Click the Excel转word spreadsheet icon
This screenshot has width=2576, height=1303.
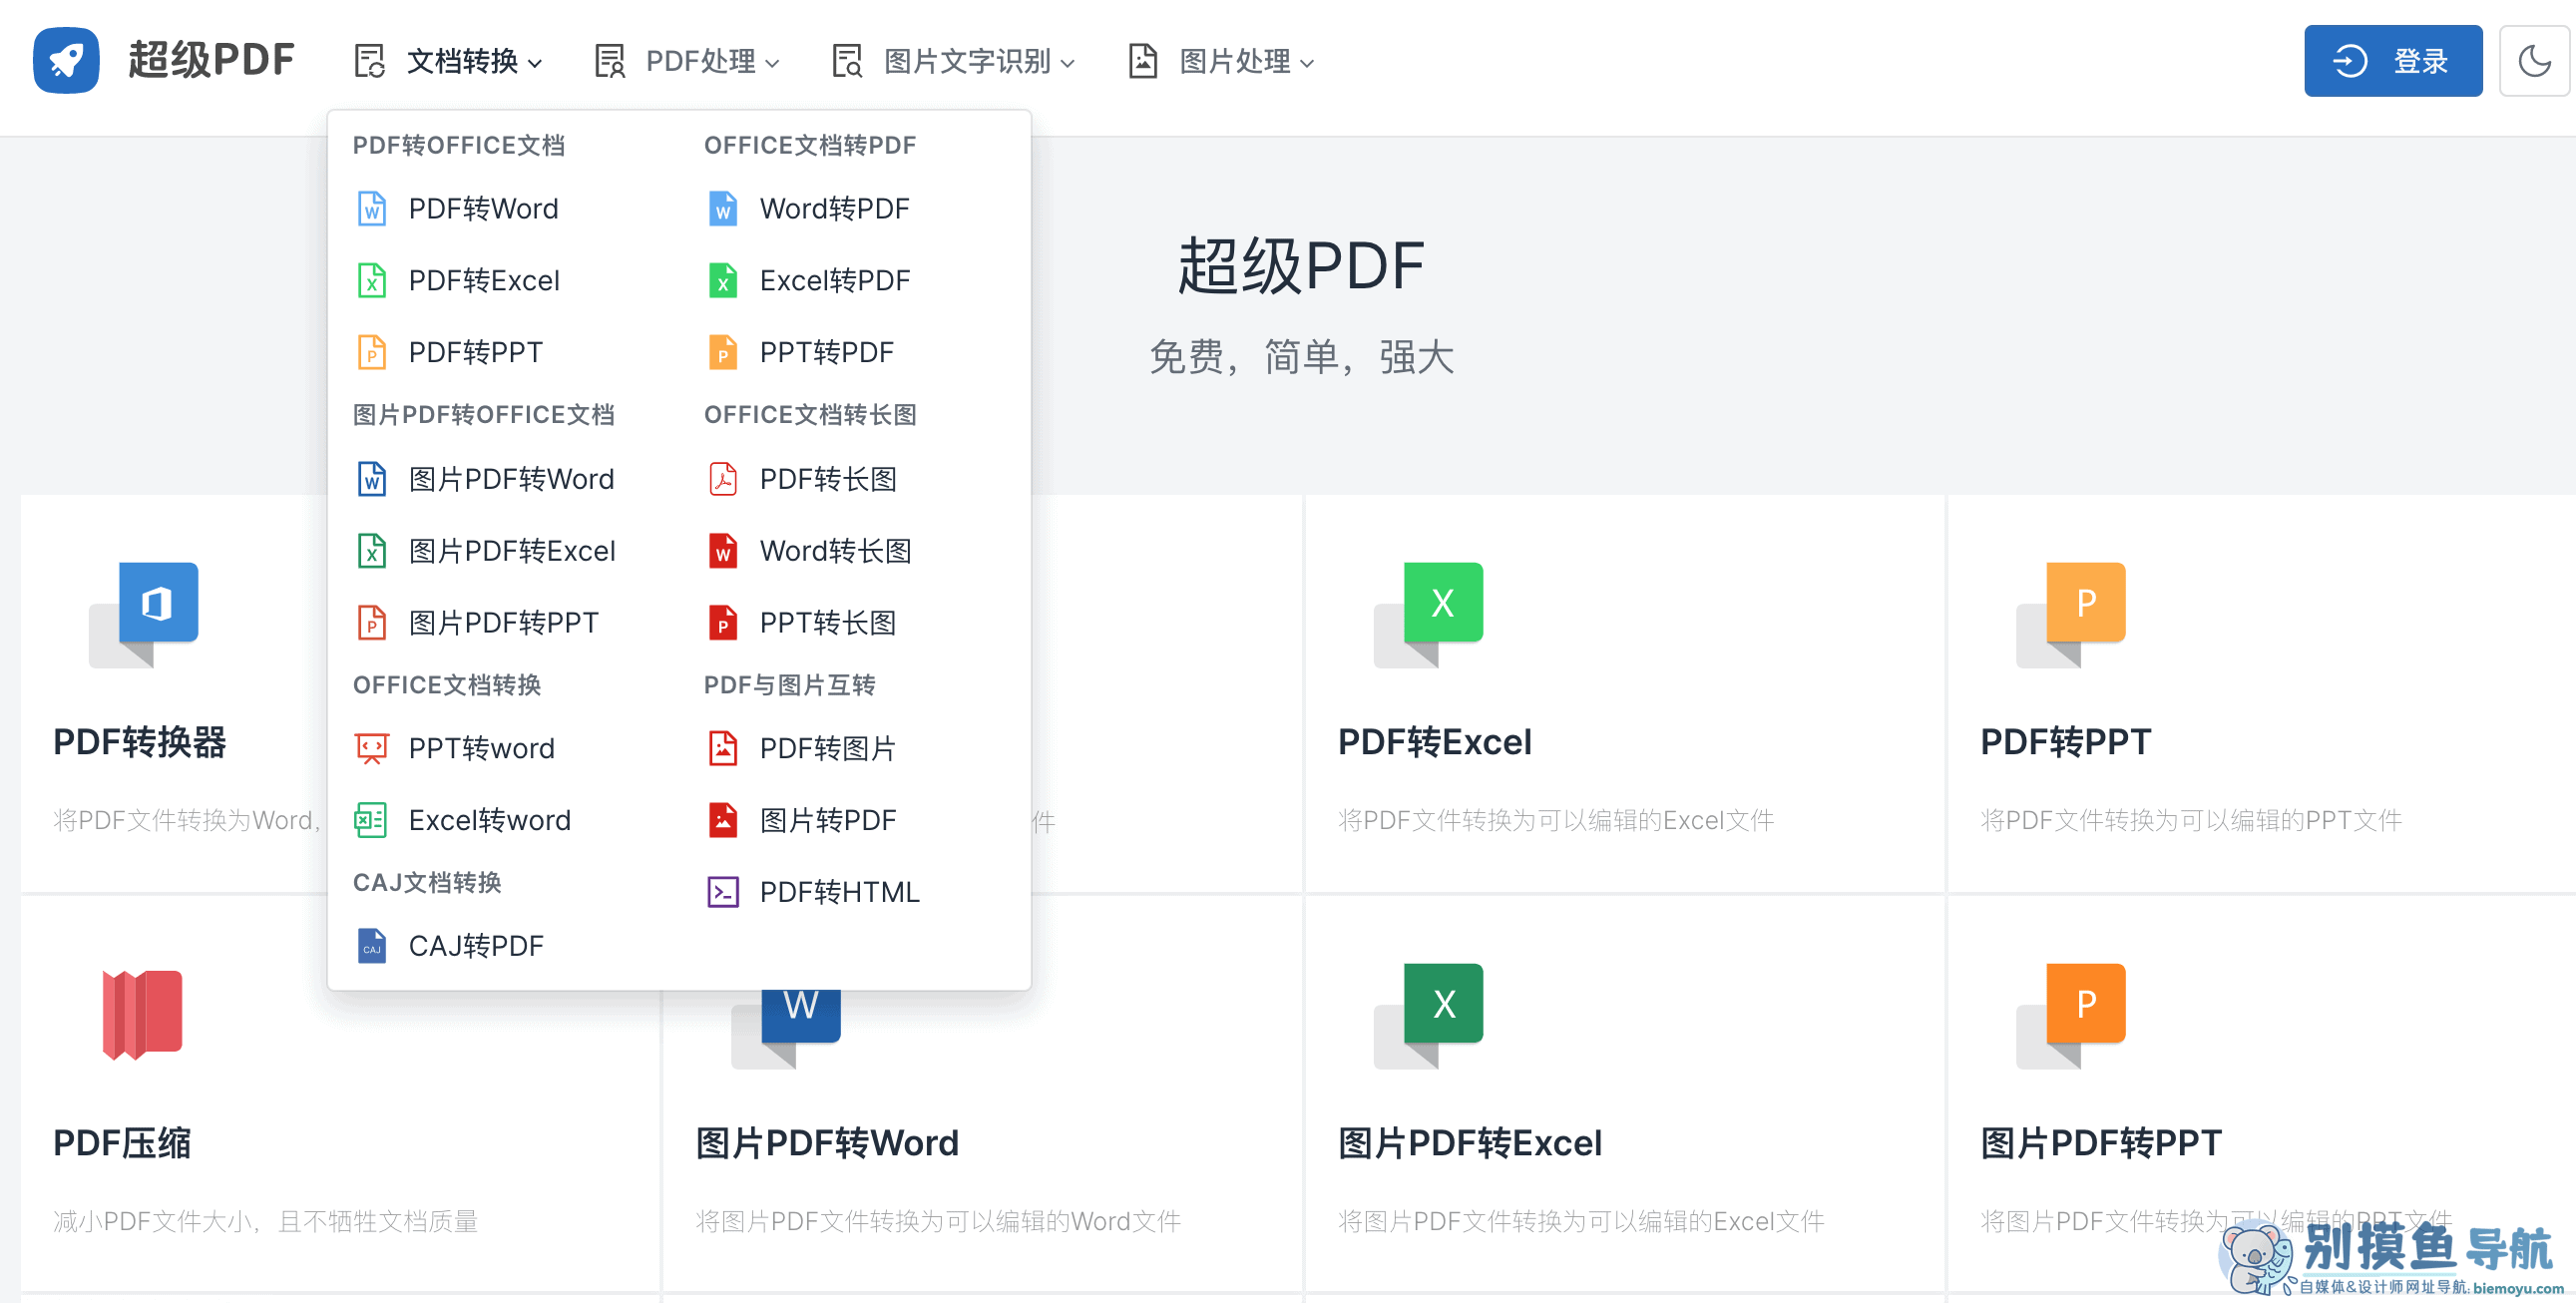point(371,821)
